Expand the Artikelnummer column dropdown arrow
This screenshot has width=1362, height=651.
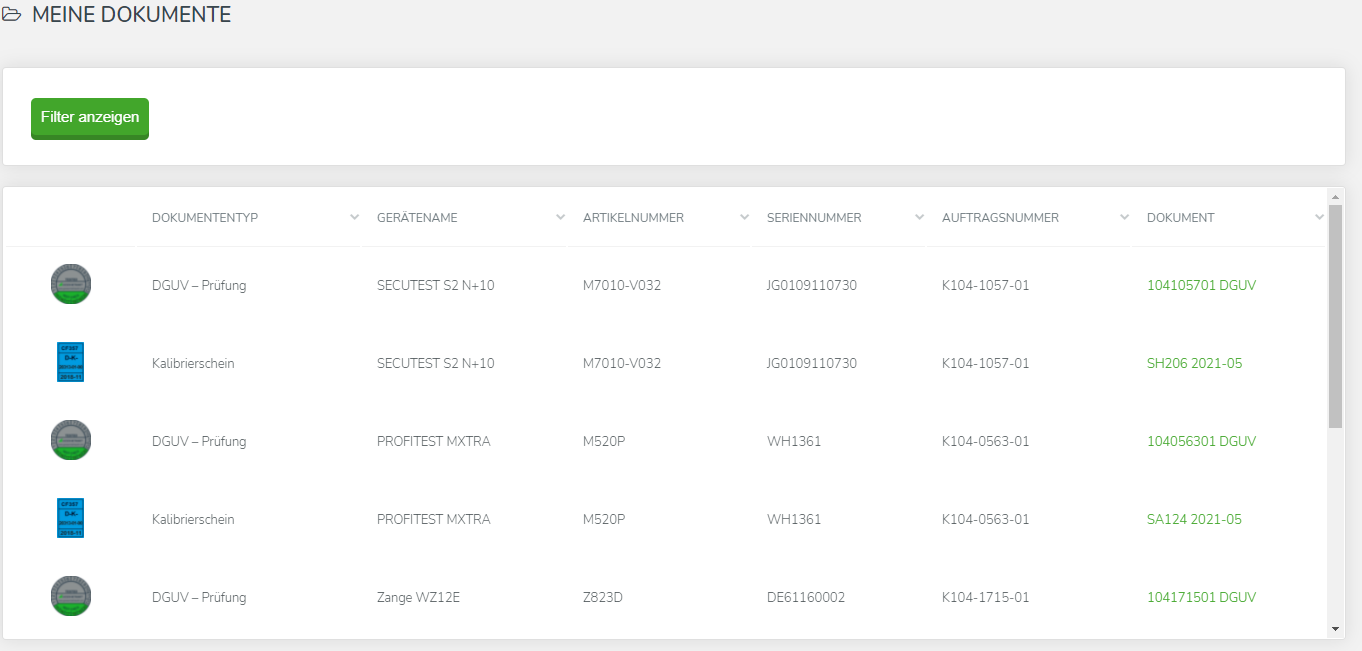pos(744,217)
